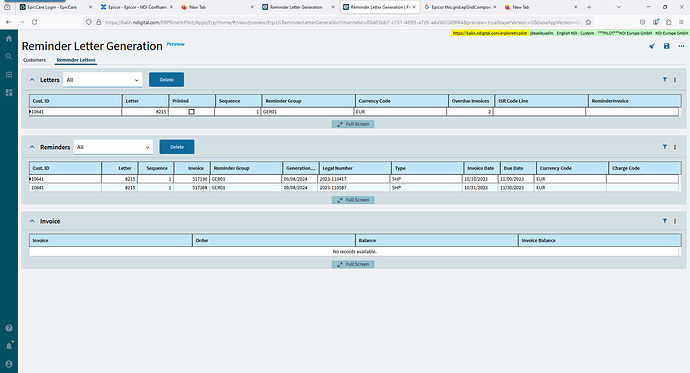This screenshot has height=373, width=690.
Task: Click Delete button in Letters panel
Action: [166, 80]
